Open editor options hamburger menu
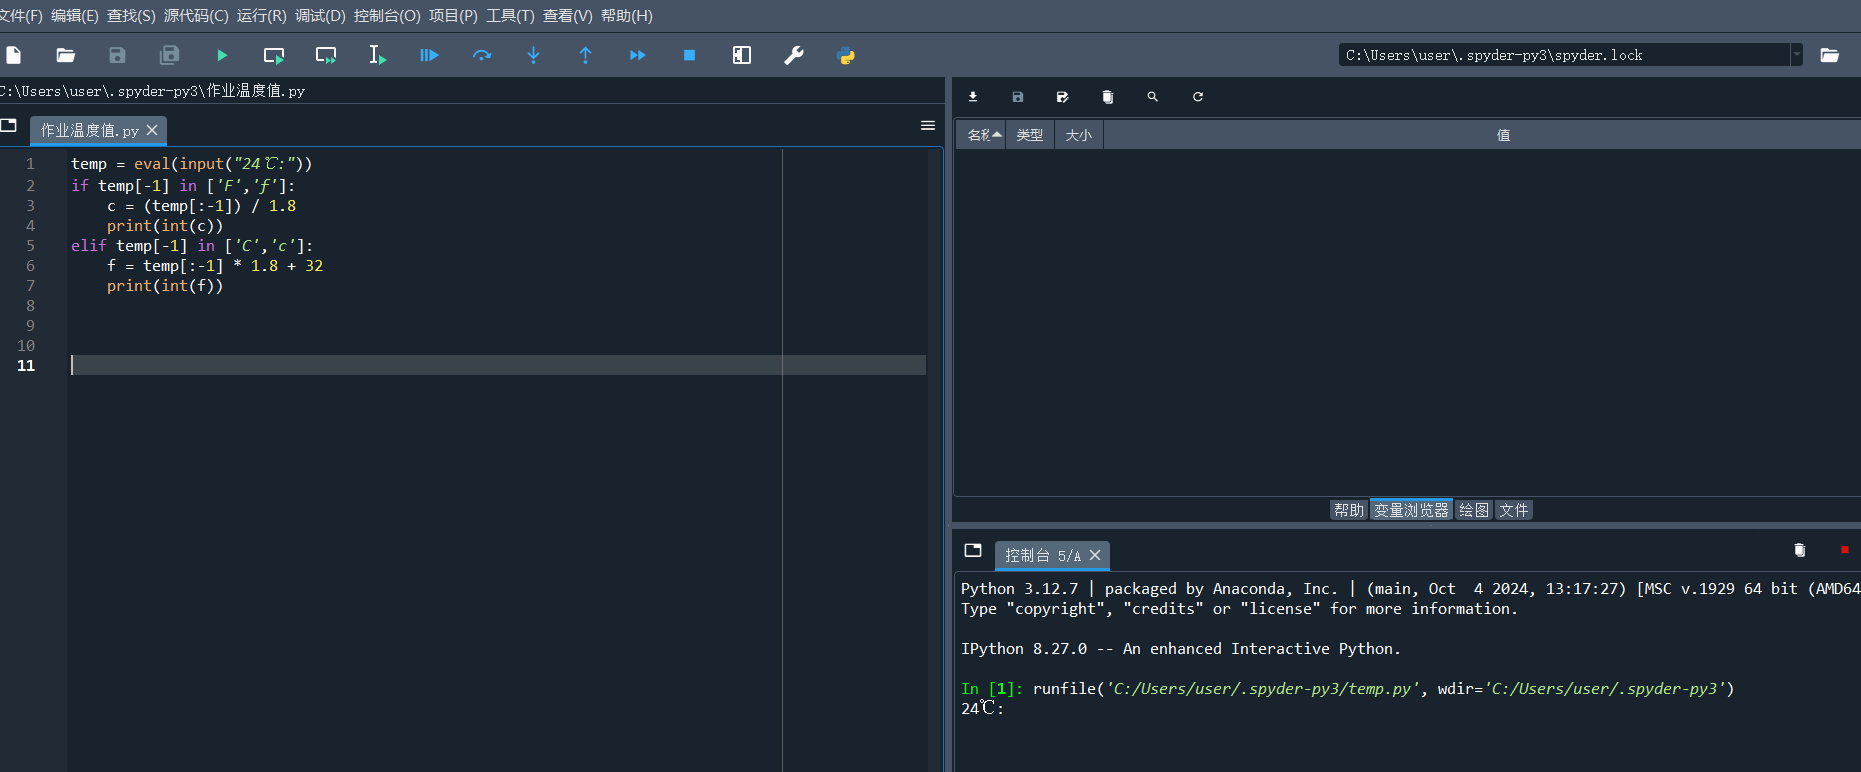The image size is (1861, 772). click(x=928, y=126)
